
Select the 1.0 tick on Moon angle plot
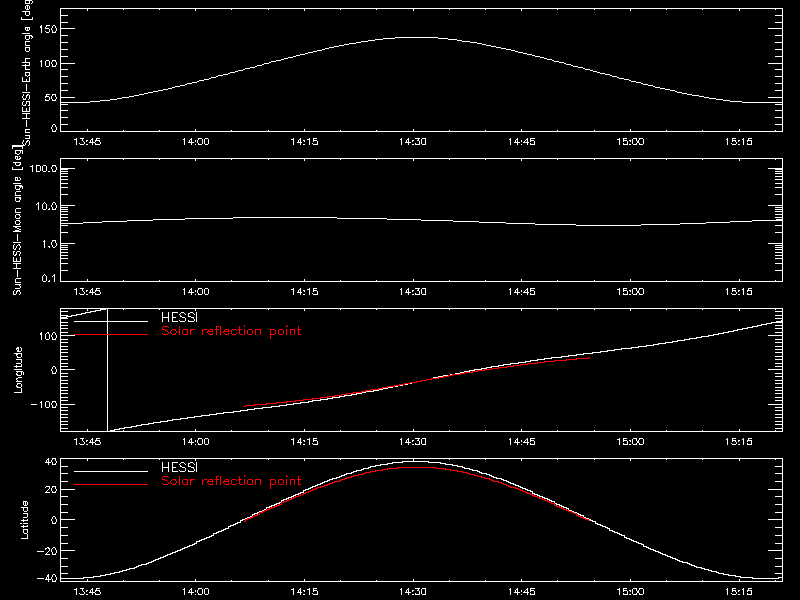point(49,244)
